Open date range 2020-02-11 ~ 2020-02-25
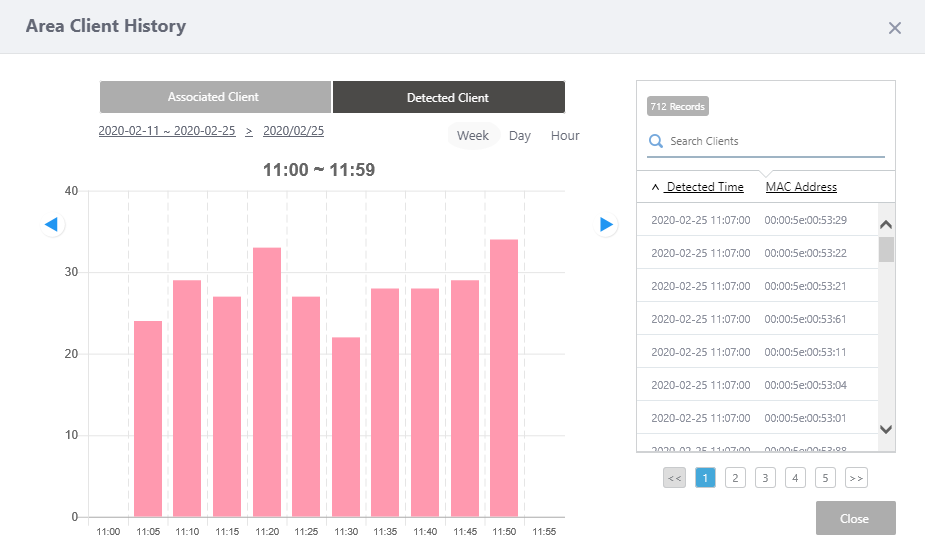925x553 pixels. click(x=166, y=131)
